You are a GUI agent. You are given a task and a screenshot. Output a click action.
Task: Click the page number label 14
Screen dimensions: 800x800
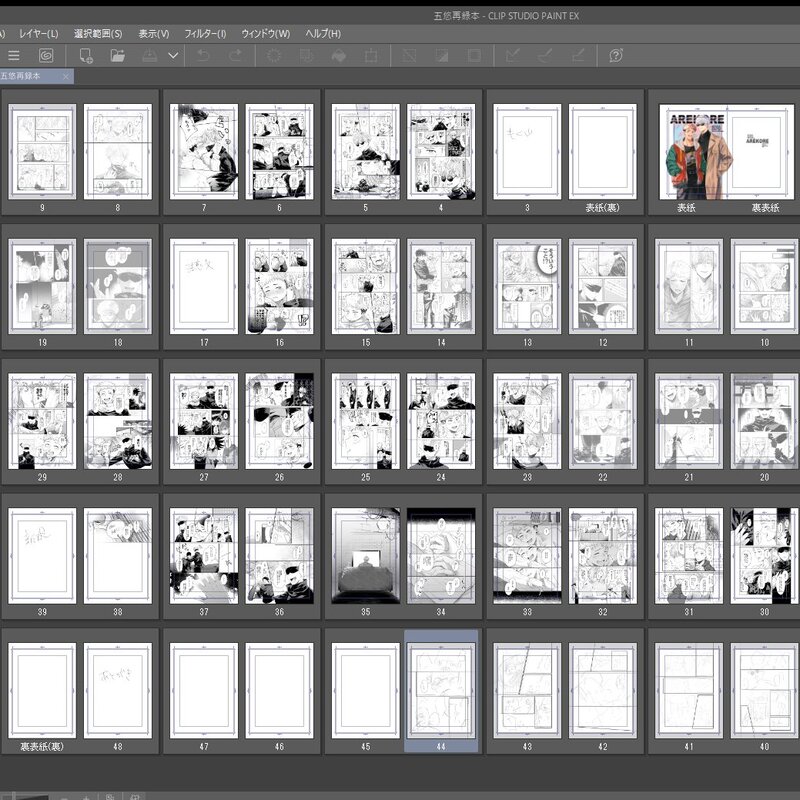pos(441,342)
